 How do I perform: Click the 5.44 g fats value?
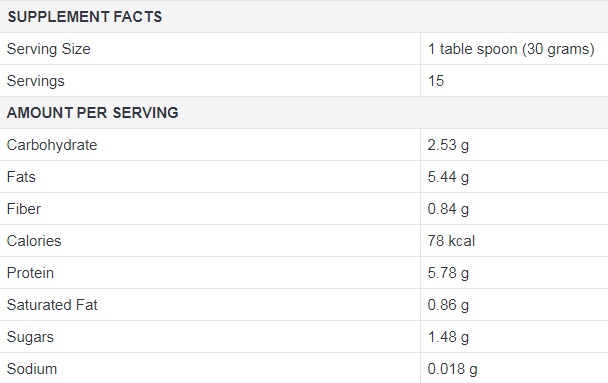pos(448,178)
